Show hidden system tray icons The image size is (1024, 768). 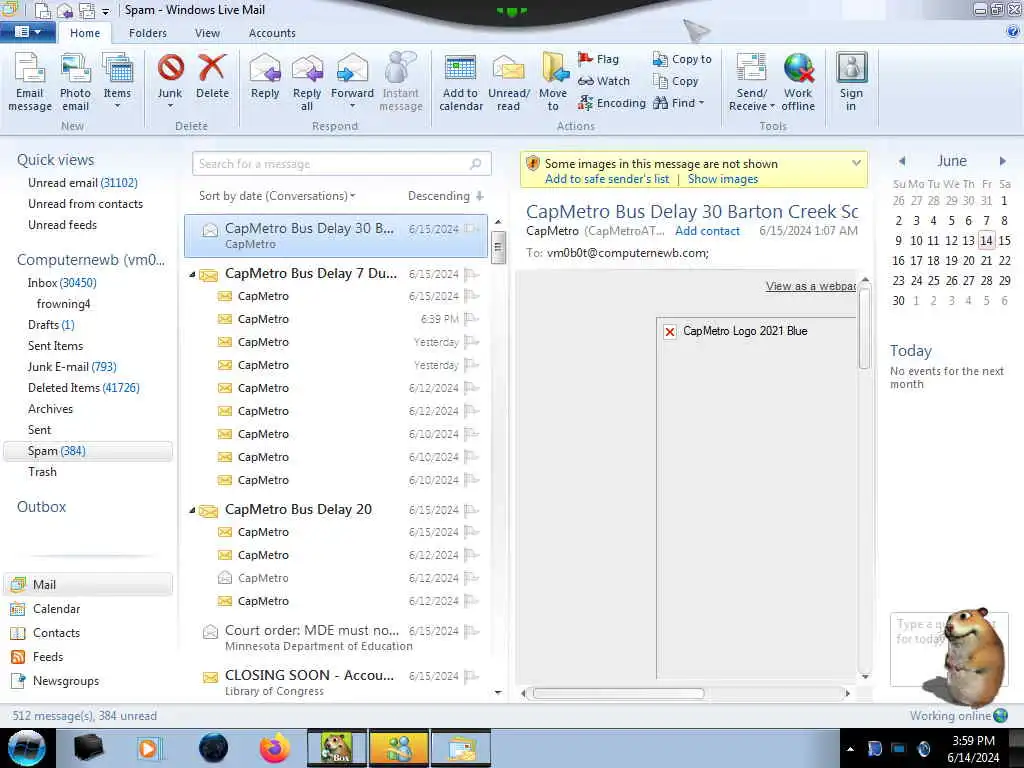coord(850,749)
